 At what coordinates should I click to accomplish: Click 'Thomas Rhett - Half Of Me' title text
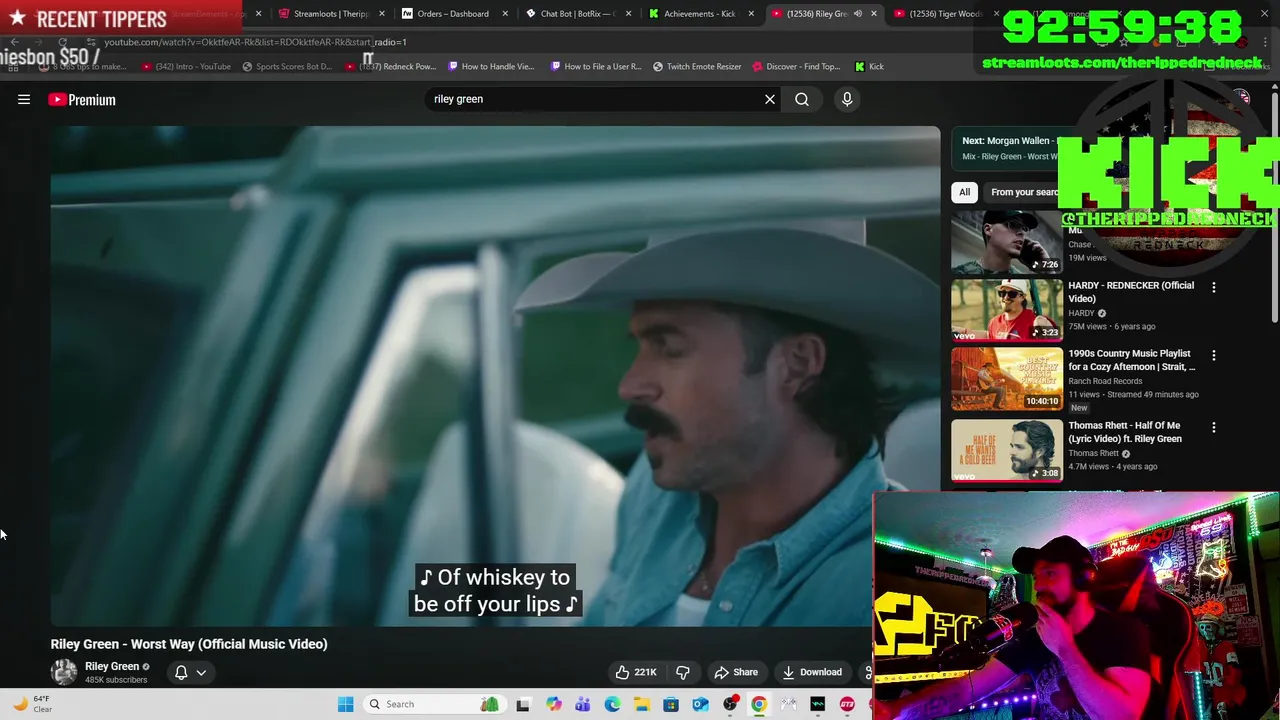[1125, 432]
